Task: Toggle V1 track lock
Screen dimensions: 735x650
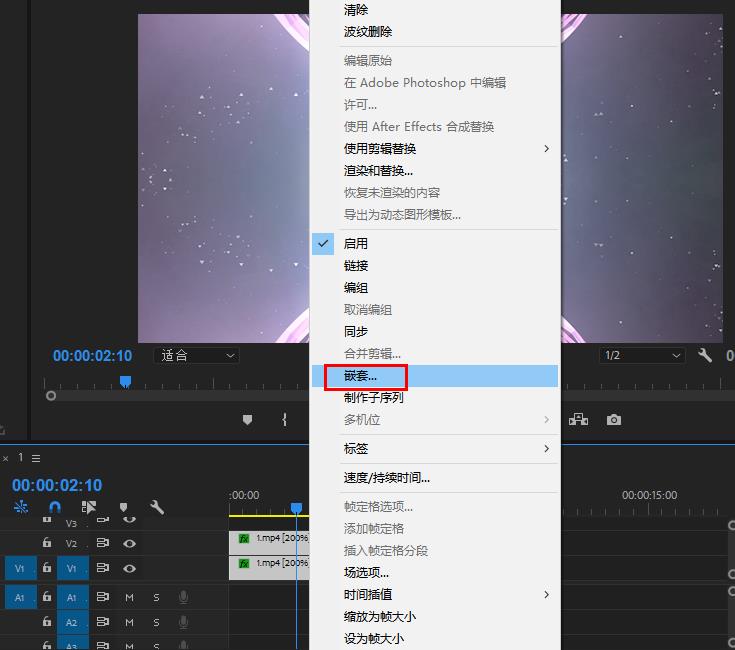Action: pyautogui.click(x=47, y=568)
